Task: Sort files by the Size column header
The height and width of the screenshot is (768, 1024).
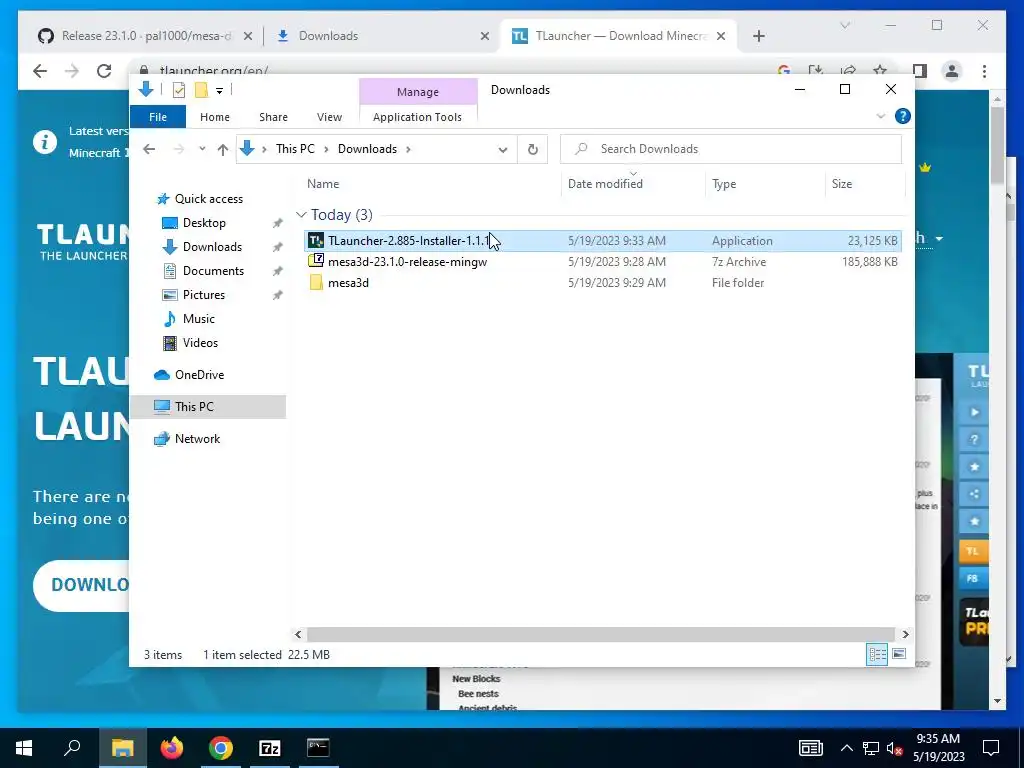Action: coord(842,184)
